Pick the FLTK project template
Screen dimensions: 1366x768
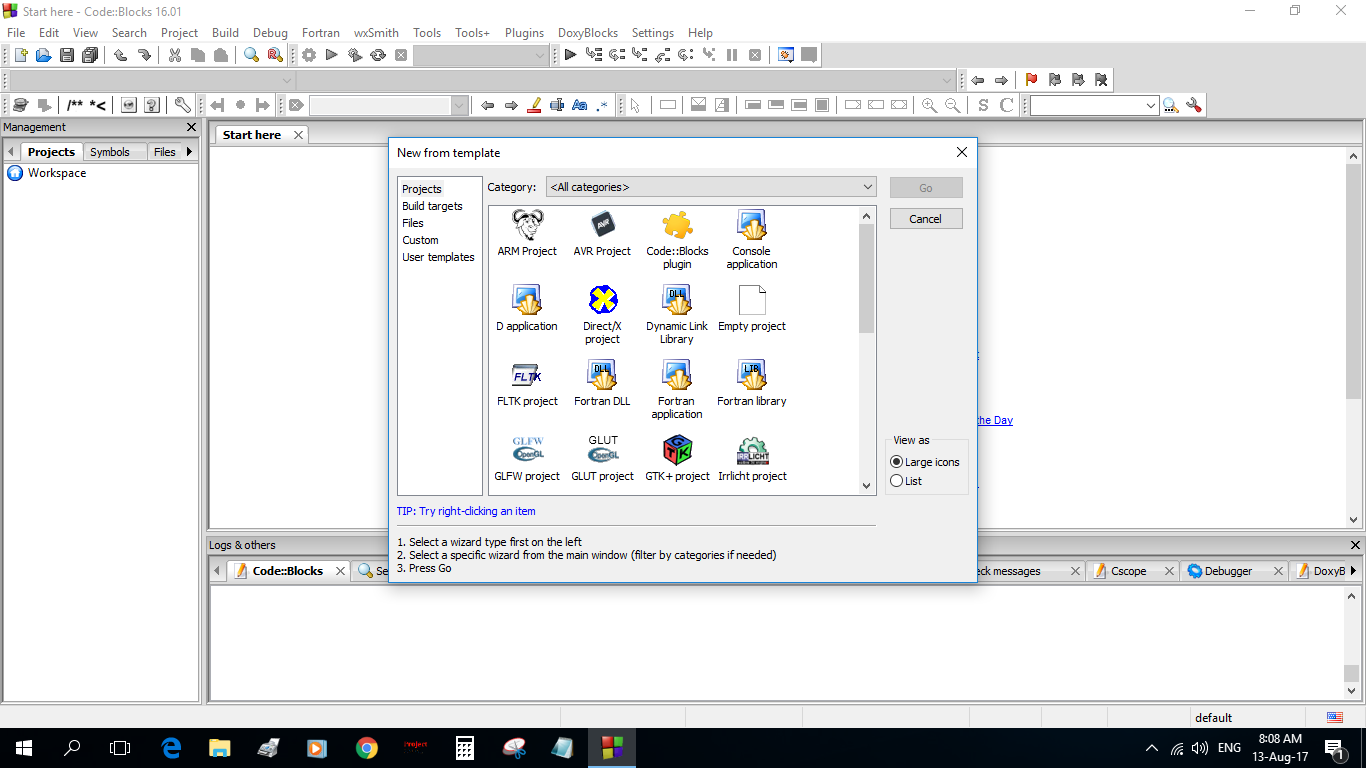point(527,383)
